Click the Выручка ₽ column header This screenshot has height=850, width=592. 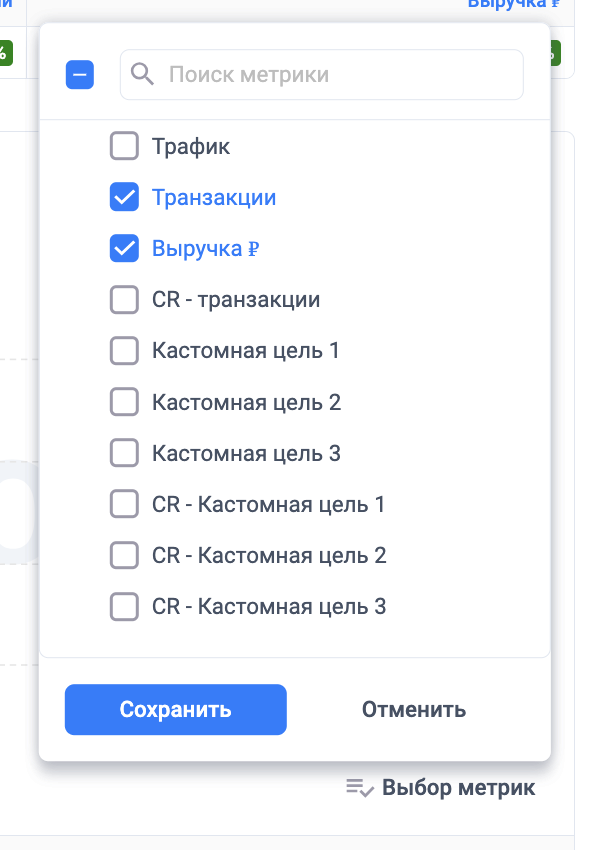[513, 3]
